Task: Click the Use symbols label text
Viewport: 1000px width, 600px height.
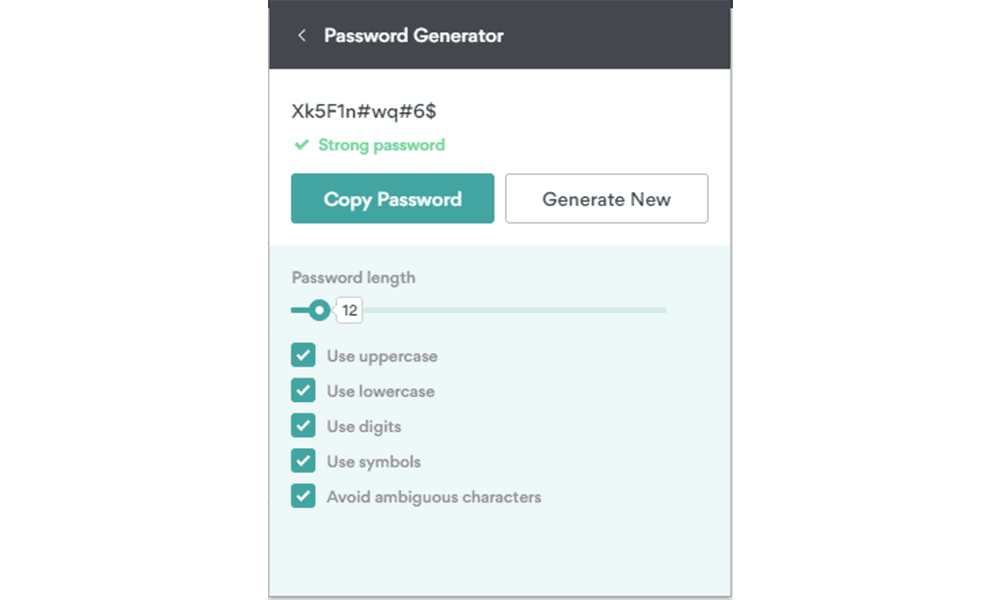Action: point(374,462)
